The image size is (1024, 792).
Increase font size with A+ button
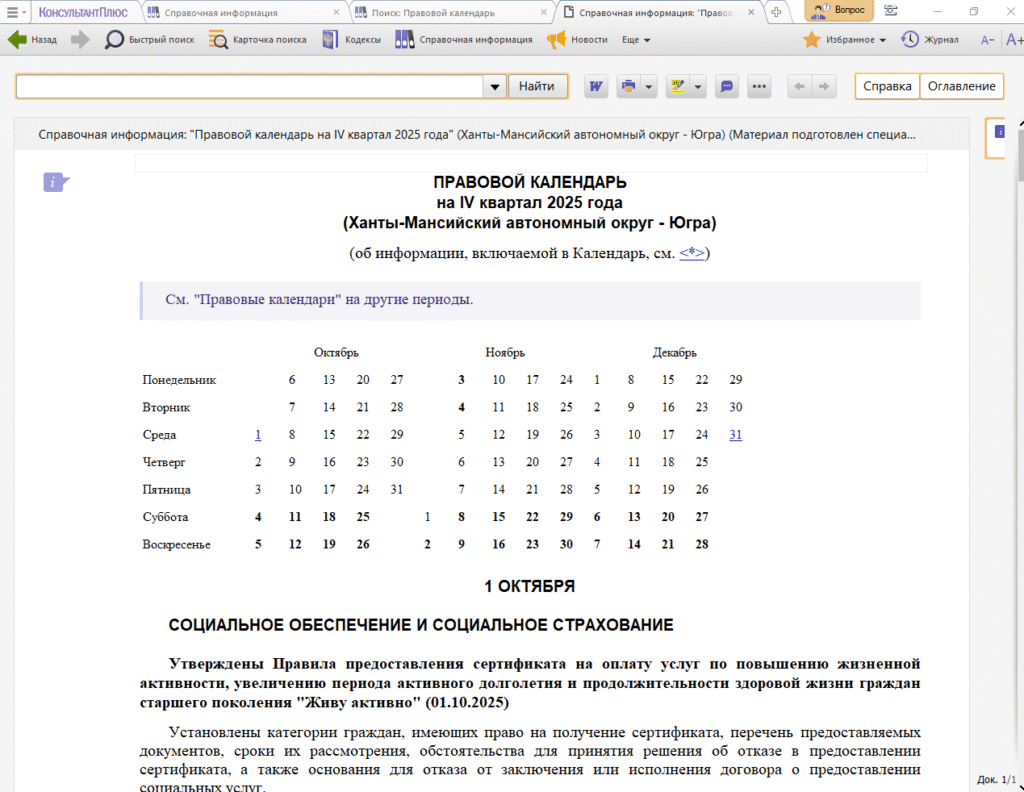click(x=1014, y=40)
